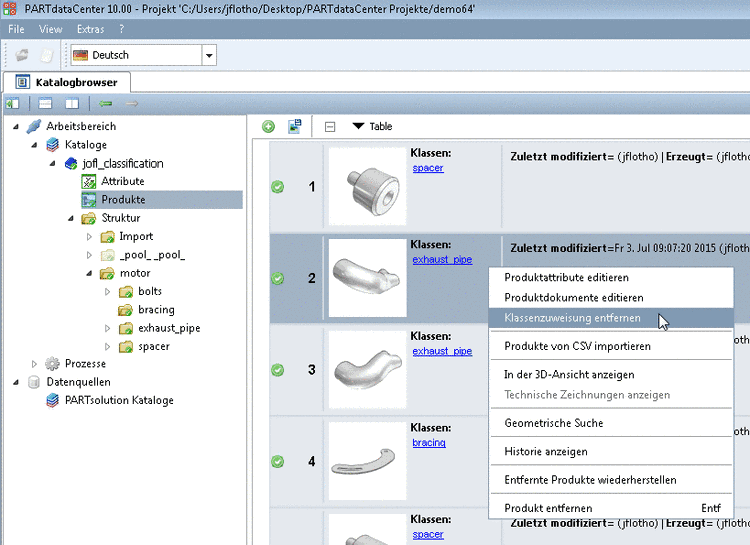Expand the Import folder node

(89, 237)
